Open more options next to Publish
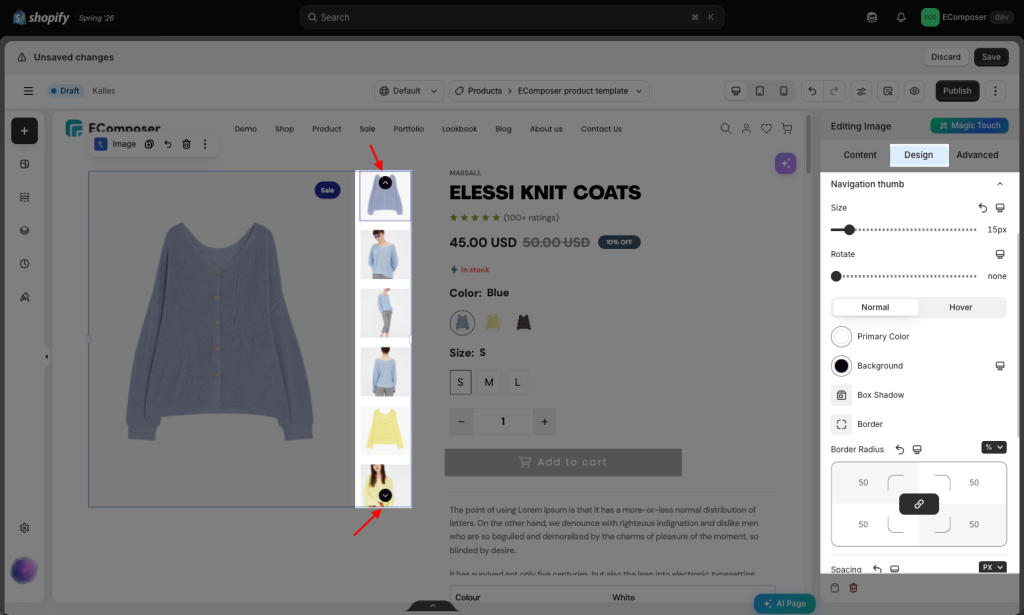The height and width of the screenshot is (615, 1024). pyautogui.click(x=995, y=91)
